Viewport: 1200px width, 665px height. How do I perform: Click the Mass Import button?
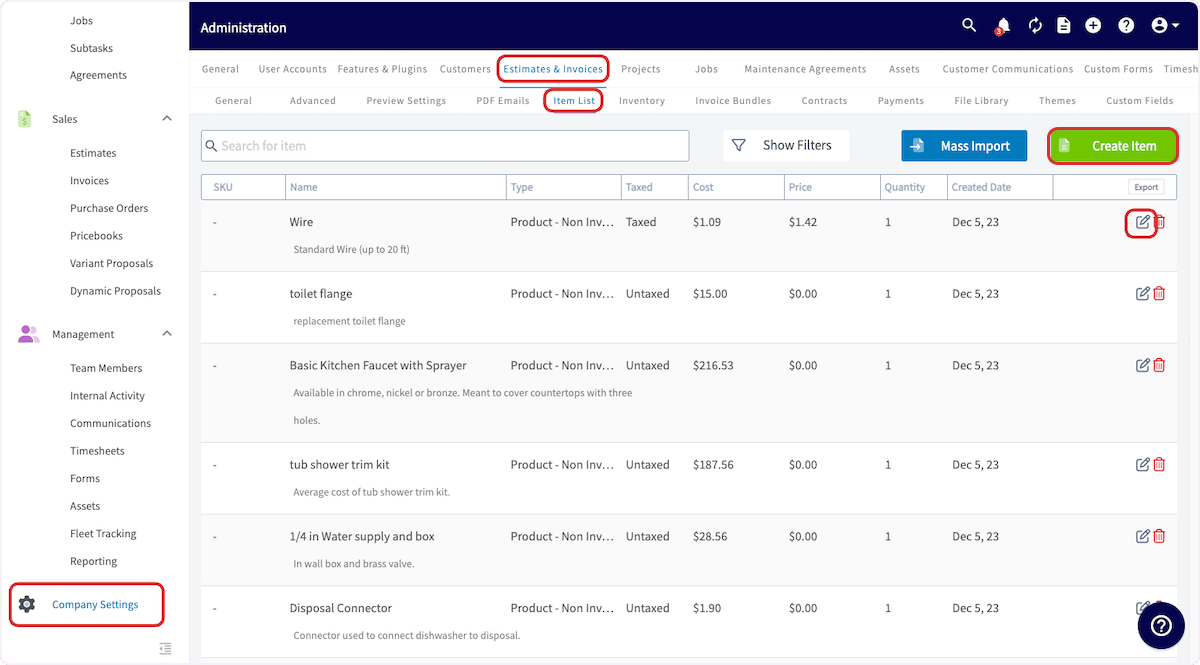click(964, 146)
